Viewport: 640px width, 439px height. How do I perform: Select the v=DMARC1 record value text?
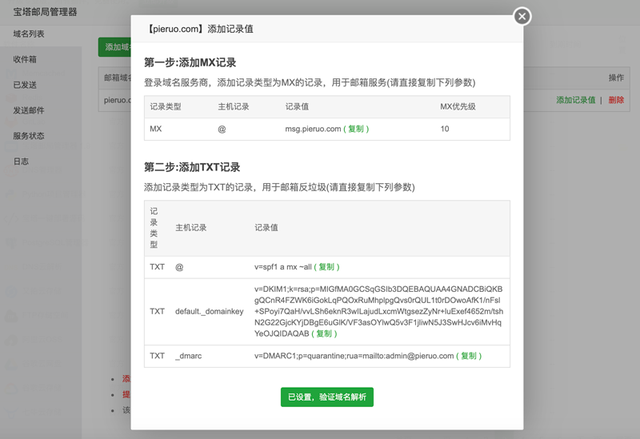coord(354,356)
